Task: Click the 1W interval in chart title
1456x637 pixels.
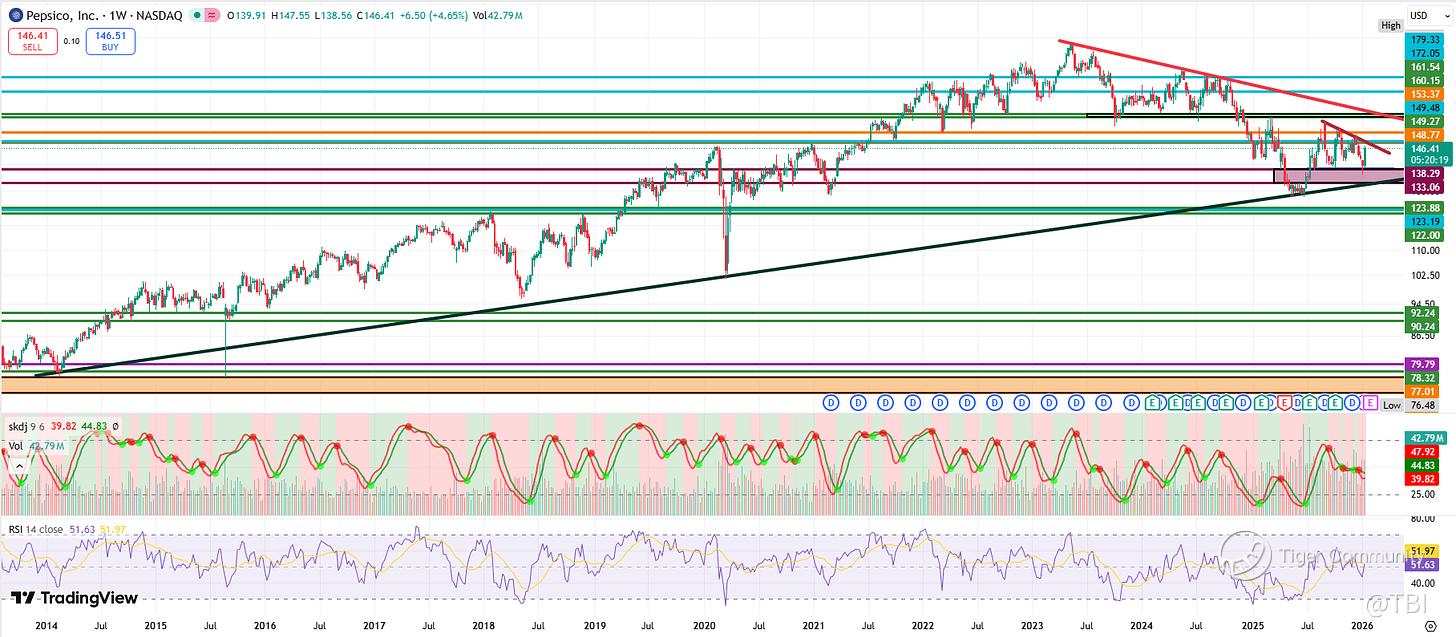Action: click(x=117, y=15)
